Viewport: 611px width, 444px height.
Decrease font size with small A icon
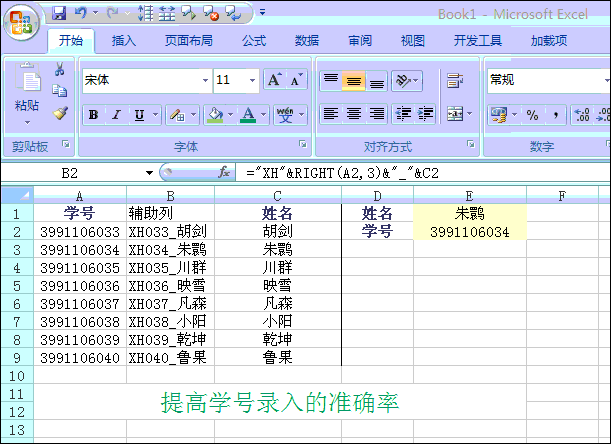coord(296,80)
